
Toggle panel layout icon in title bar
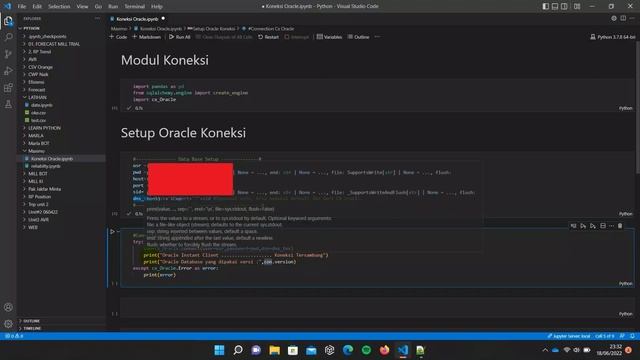point(555,6)
